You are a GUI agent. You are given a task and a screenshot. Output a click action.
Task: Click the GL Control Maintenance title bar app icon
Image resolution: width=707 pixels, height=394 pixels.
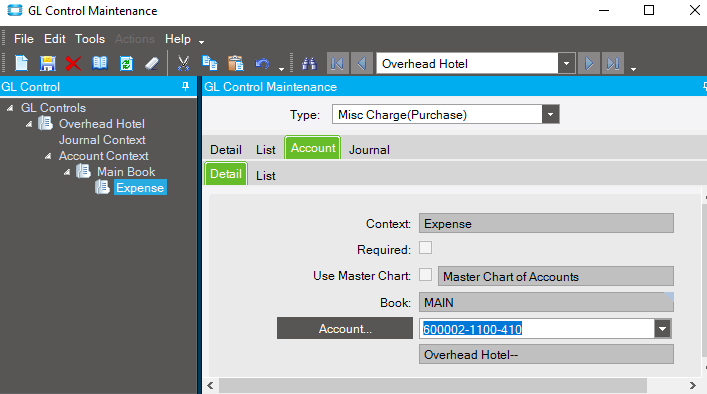pos(14,10)
